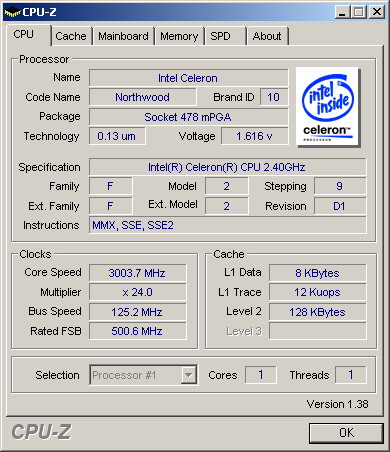Click the Voltage value 1.616 v
This screenshot has height=452, width=390.
click(x=255, y=136)
